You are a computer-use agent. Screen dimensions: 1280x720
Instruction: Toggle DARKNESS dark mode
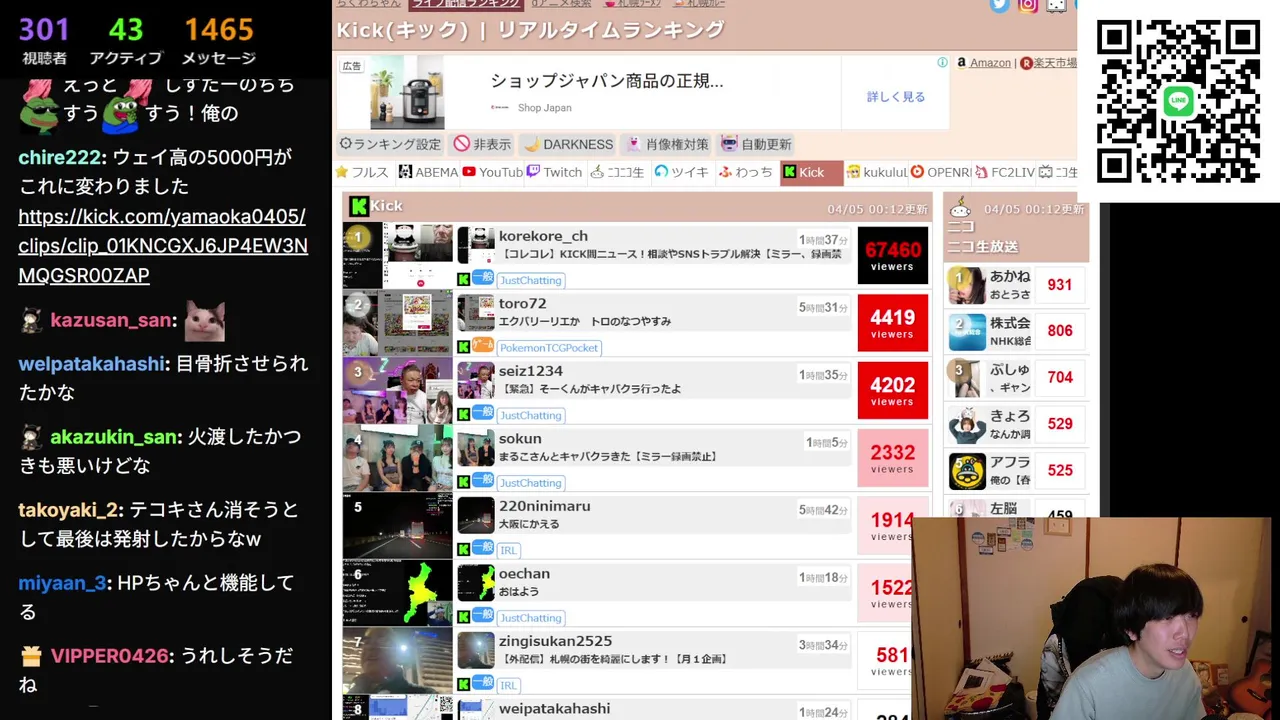coord(568,144)
